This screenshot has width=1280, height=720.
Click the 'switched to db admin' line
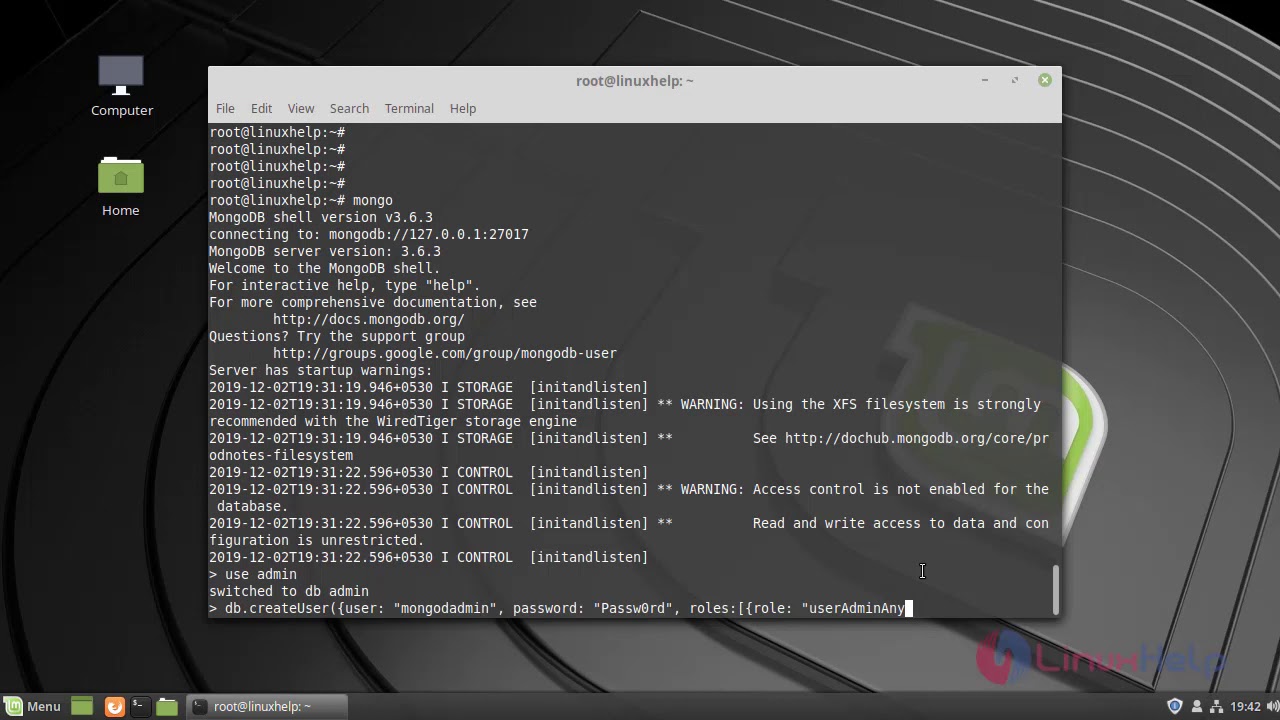point(289,591)
